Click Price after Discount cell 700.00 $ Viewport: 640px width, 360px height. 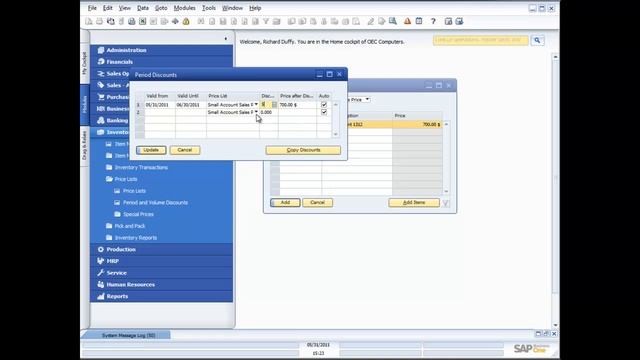point(298,105)
